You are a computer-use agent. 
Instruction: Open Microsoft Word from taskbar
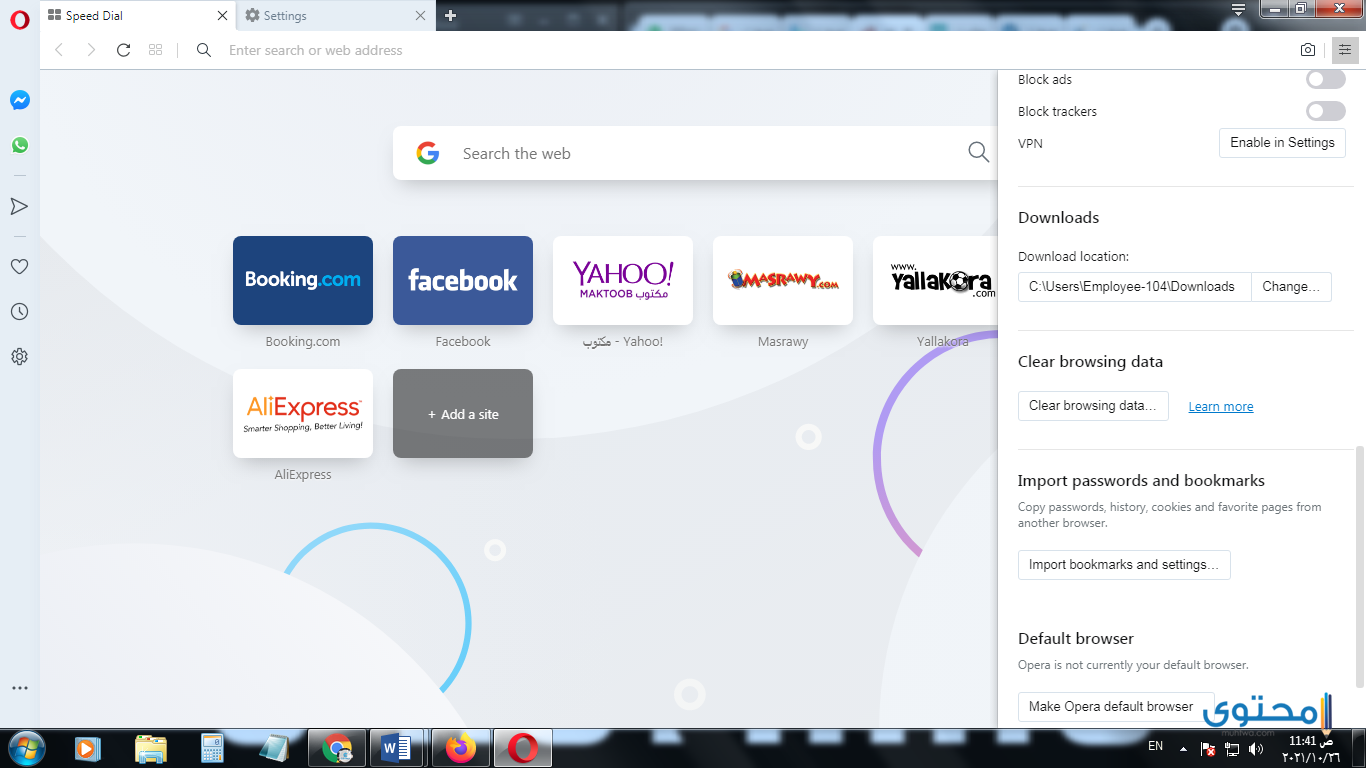coord(397,748)
